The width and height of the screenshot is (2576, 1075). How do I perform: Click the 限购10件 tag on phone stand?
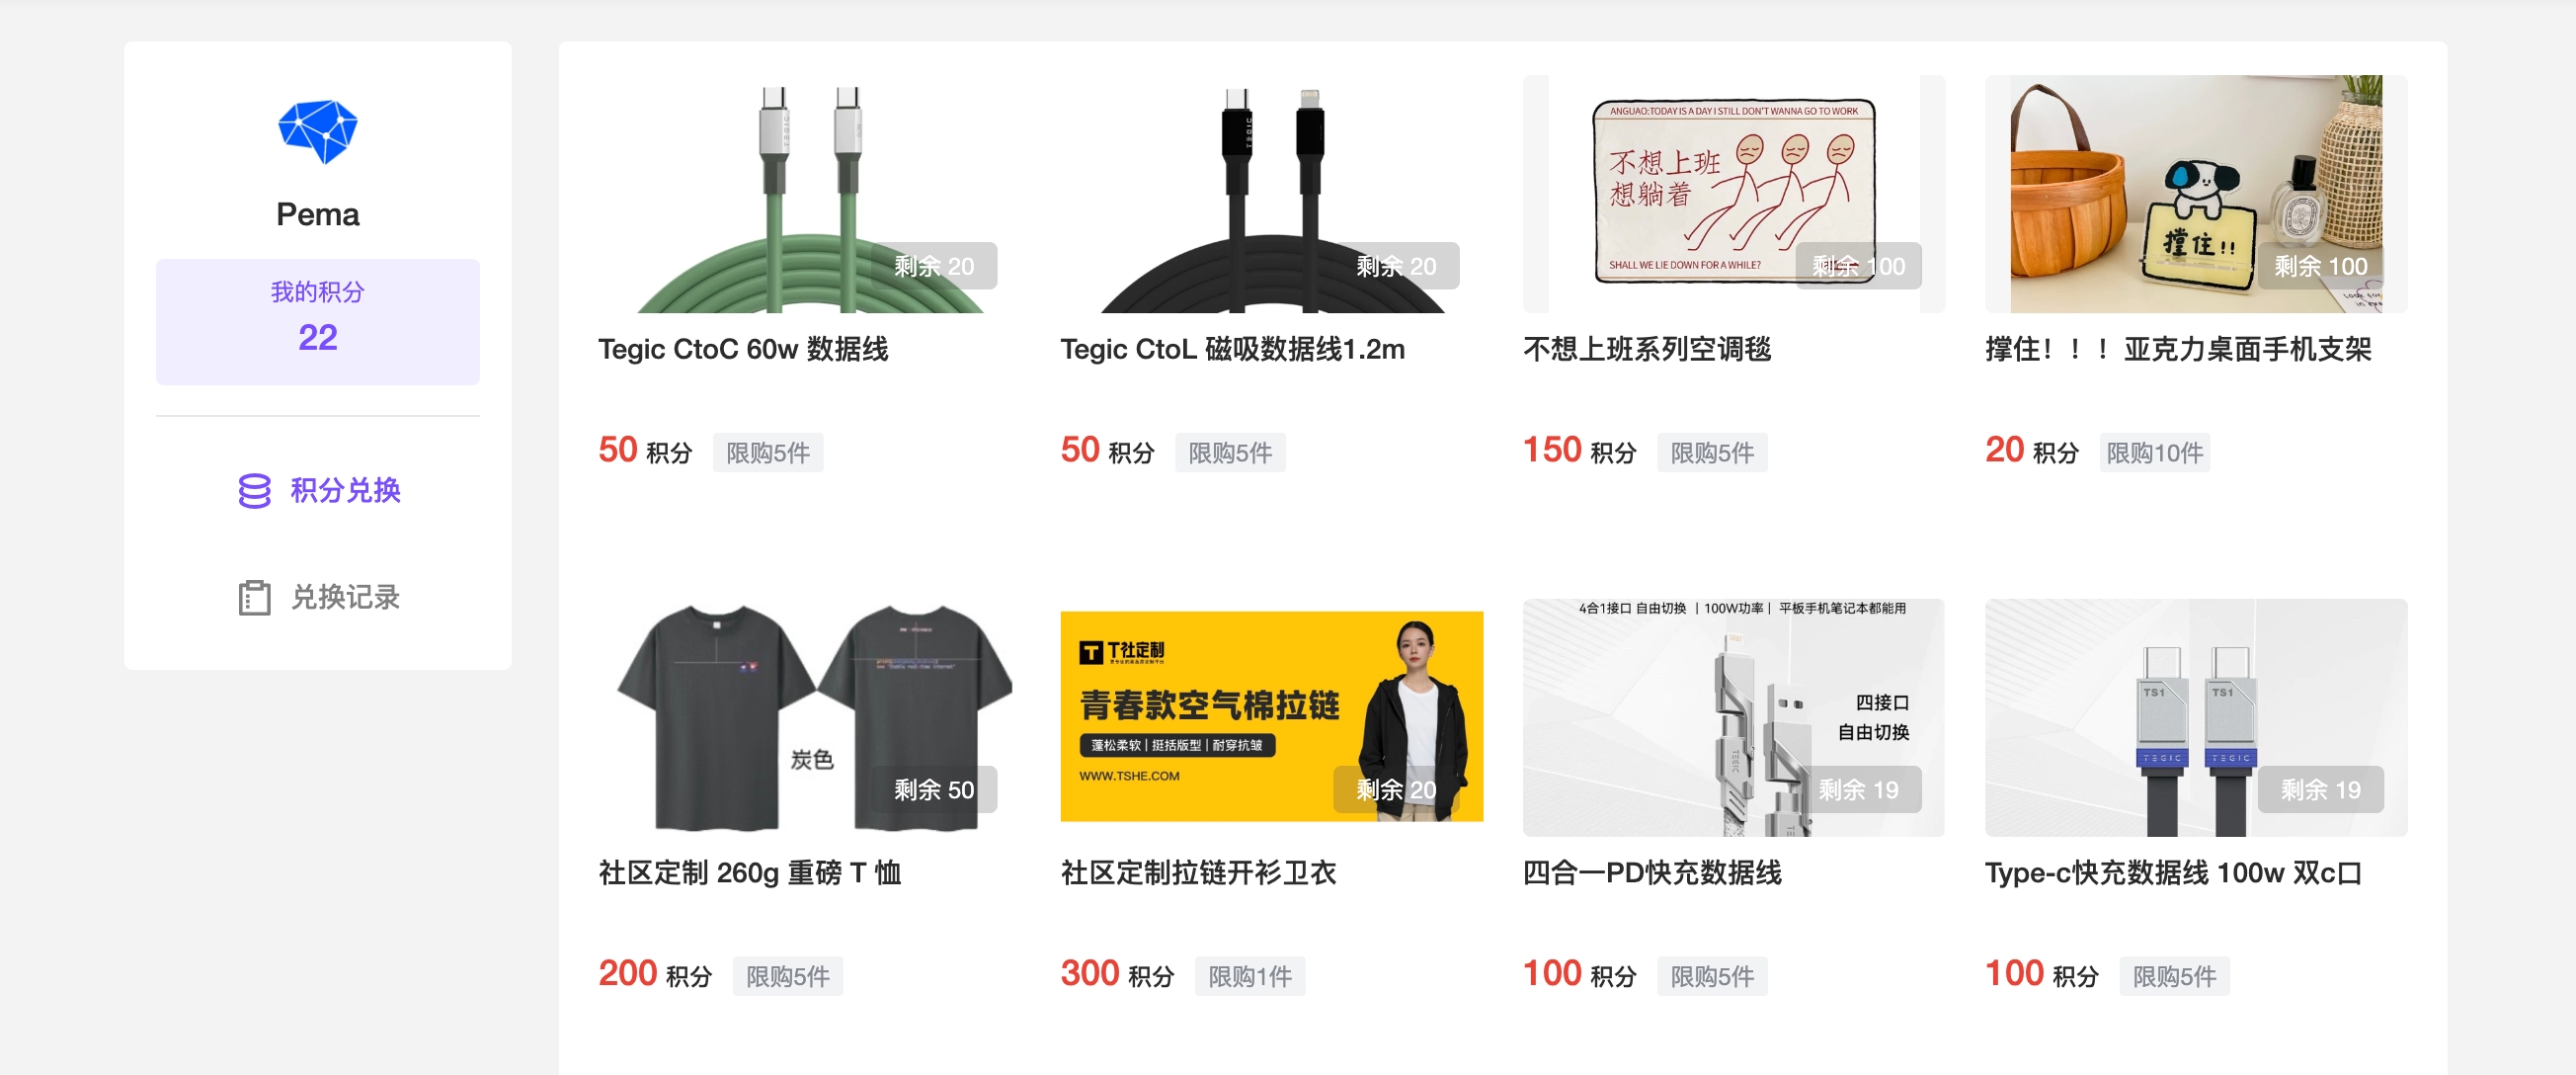2154,452
